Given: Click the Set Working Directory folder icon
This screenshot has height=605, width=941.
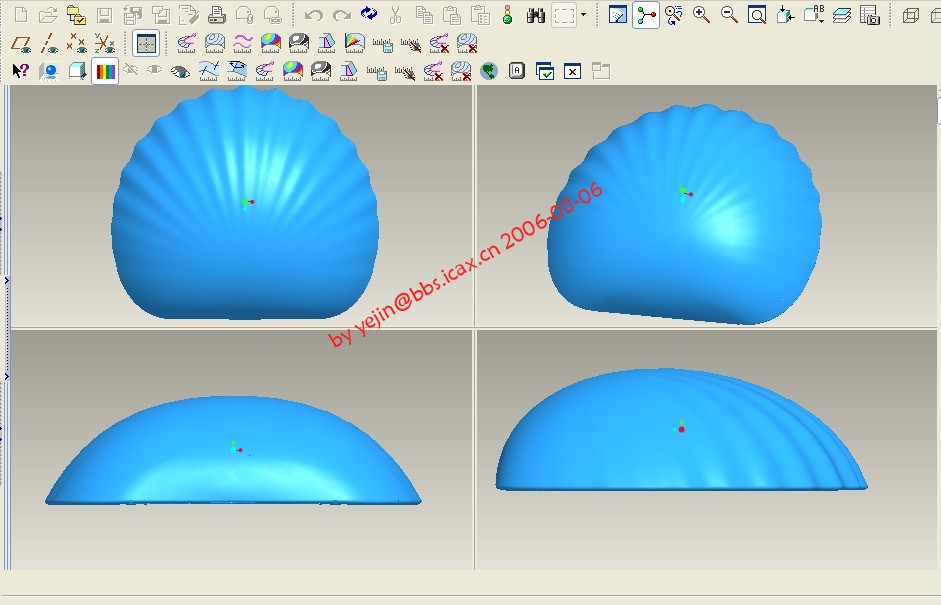Looking at the screenshot, I should [76, 15].
